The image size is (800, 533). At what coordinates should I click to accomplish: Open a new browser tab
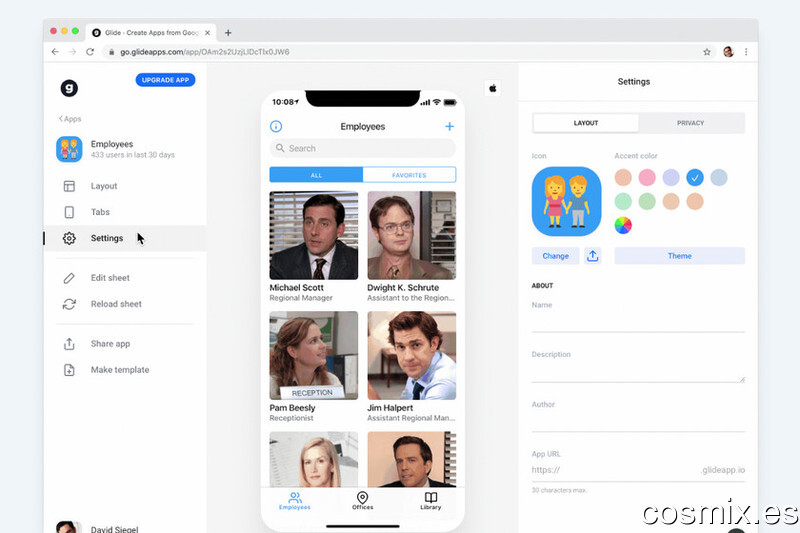click(x=228, y=33)
